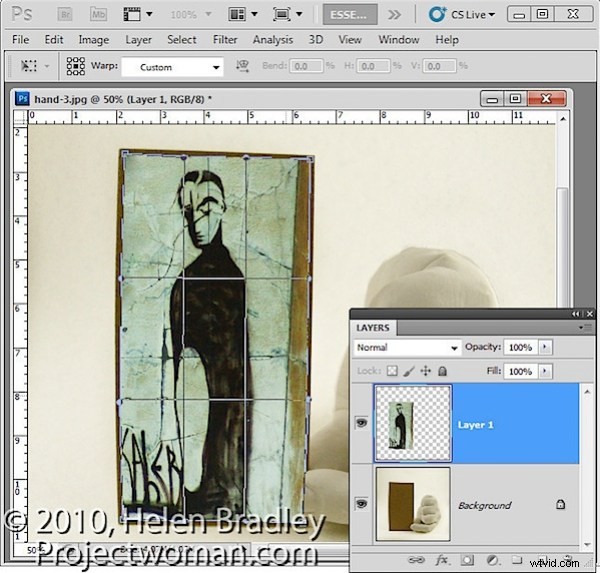Show more workspaces with the double chevron
600x573 pixels.
click(394, 15)
